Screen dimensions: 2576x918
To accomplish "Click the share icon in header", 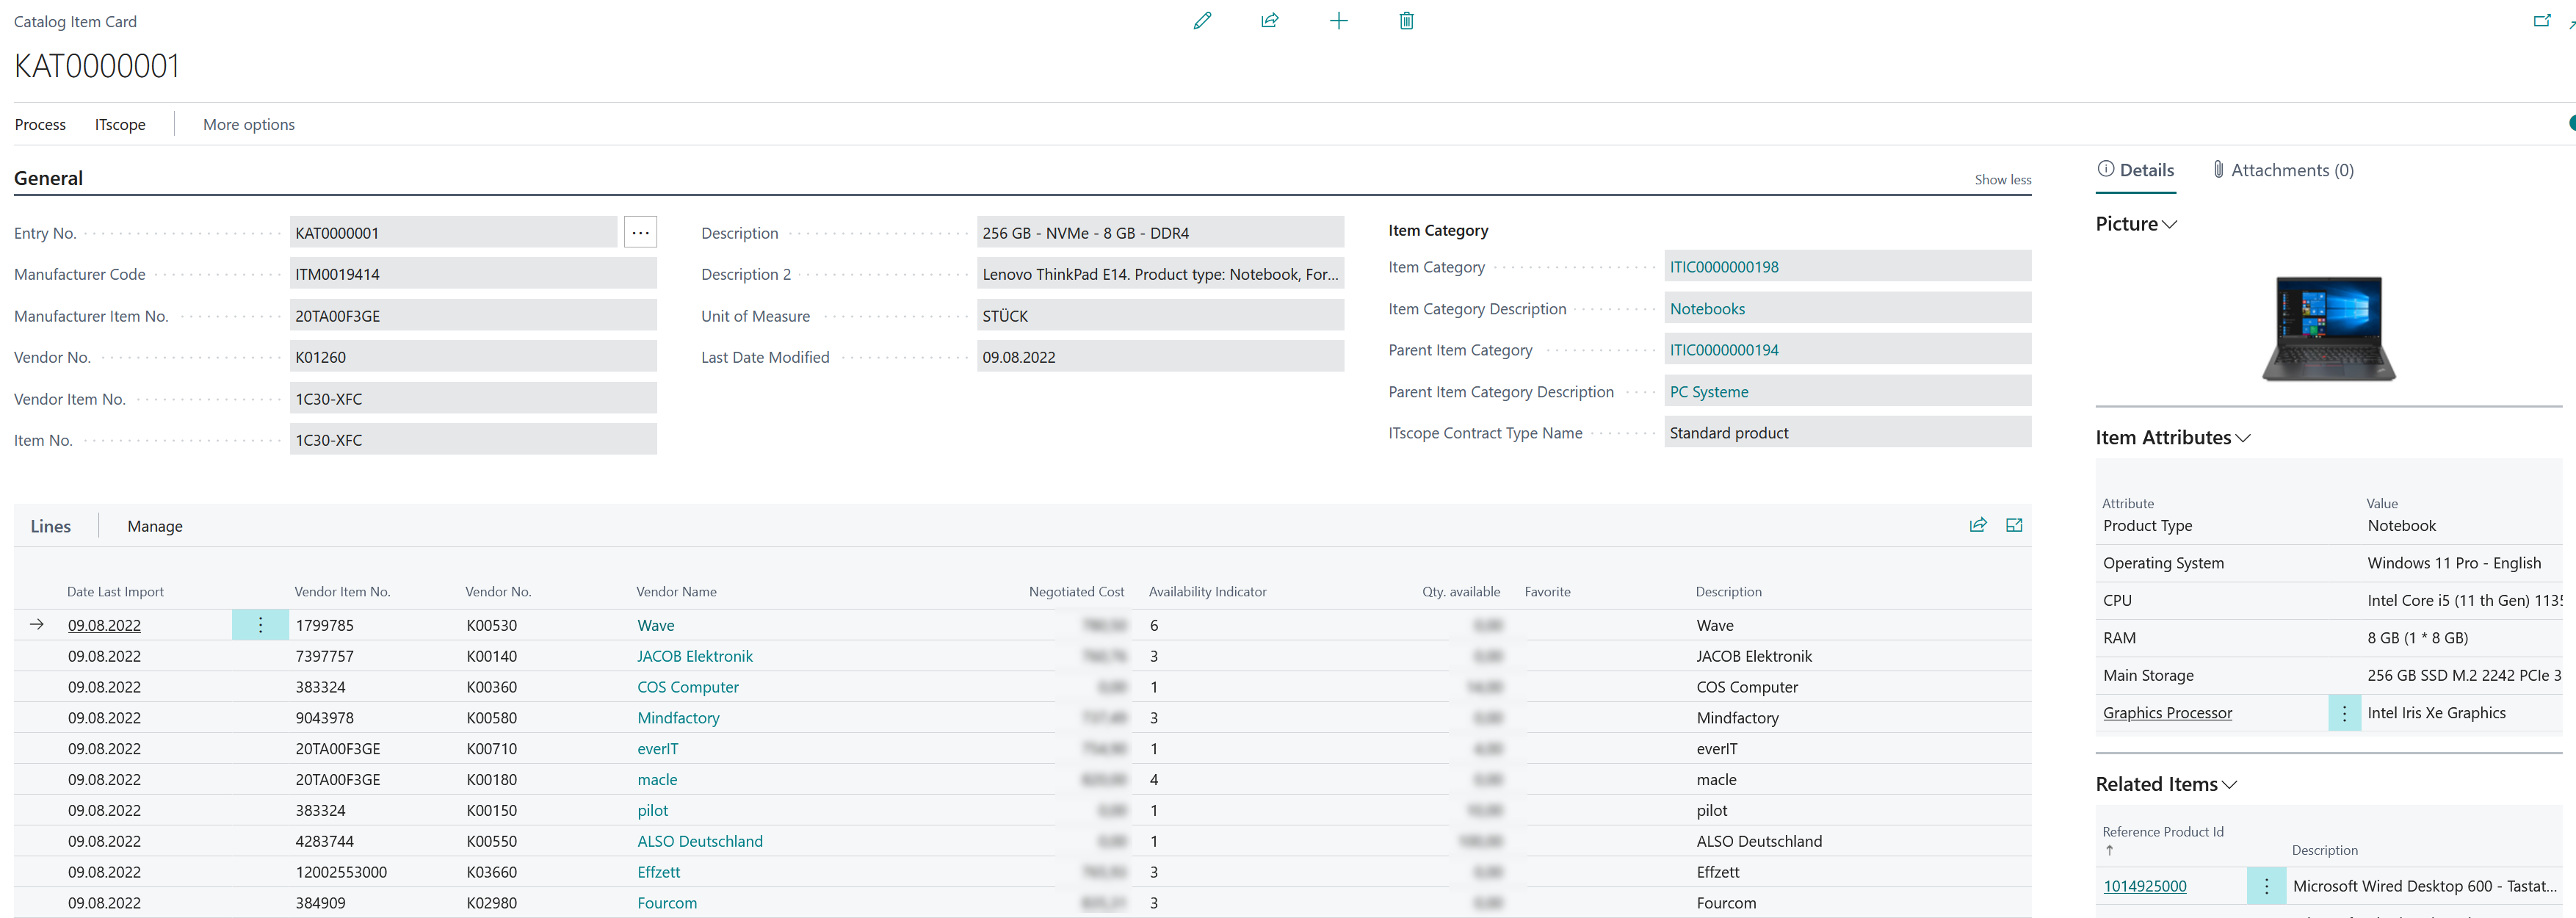I will [1270, 21].
